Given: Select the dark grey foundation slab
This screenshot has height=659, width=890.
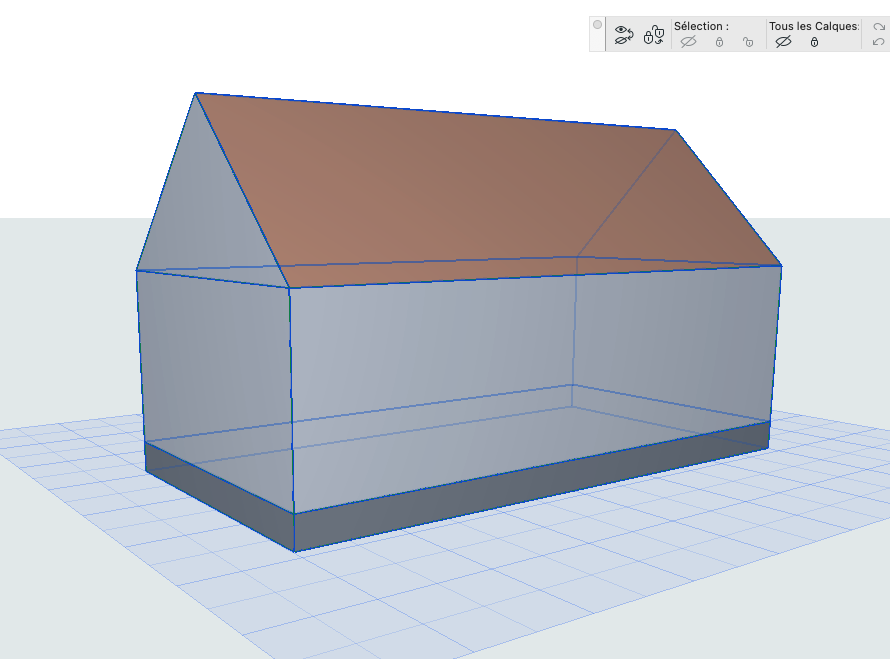Looking at the screenshot, I should point(454,500).
